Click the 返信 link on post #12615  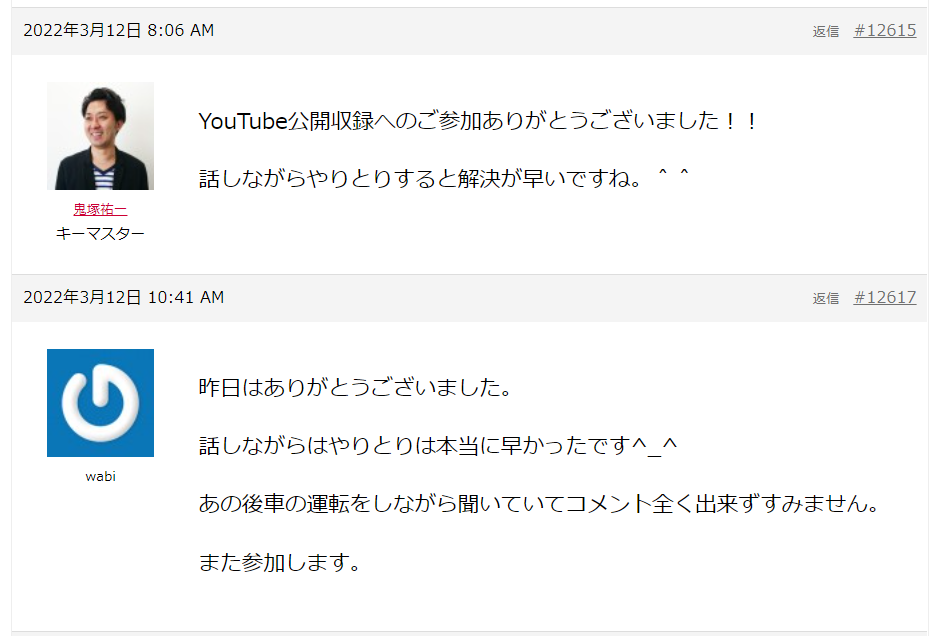[x=825, y=31]
